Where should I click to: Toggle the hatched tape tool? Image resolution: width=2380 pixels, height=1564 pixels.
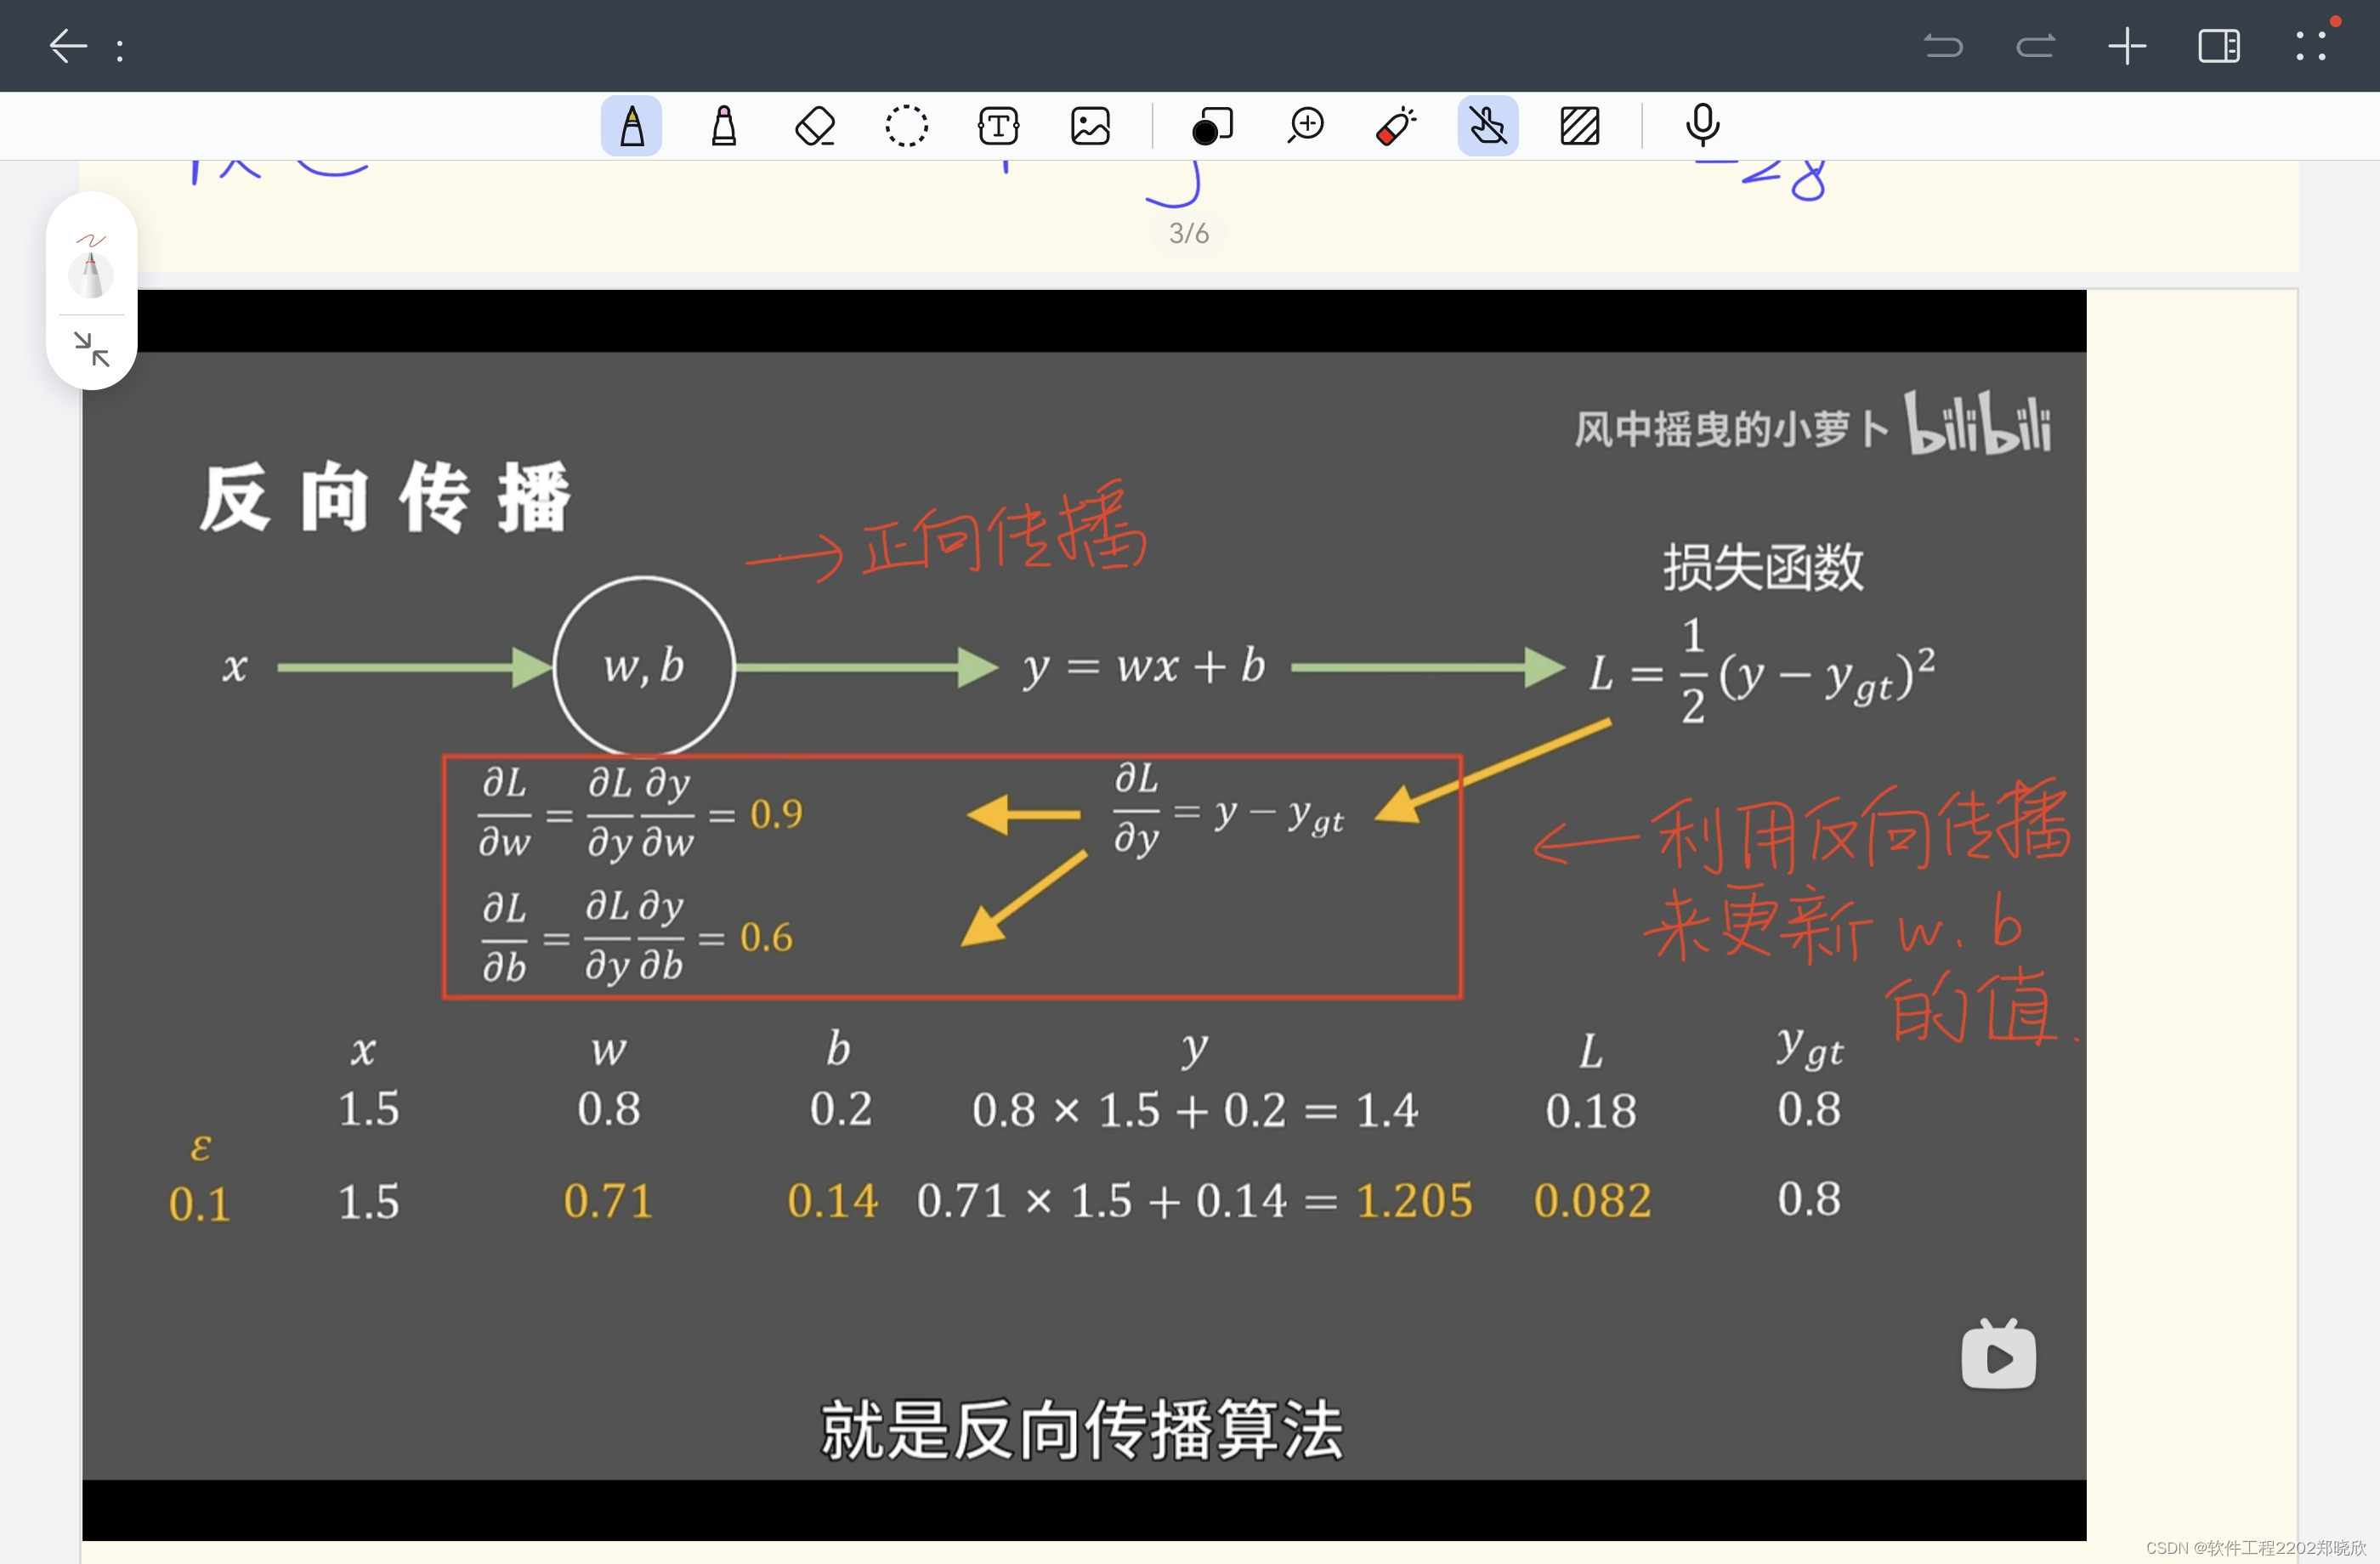pos(1579,127)
